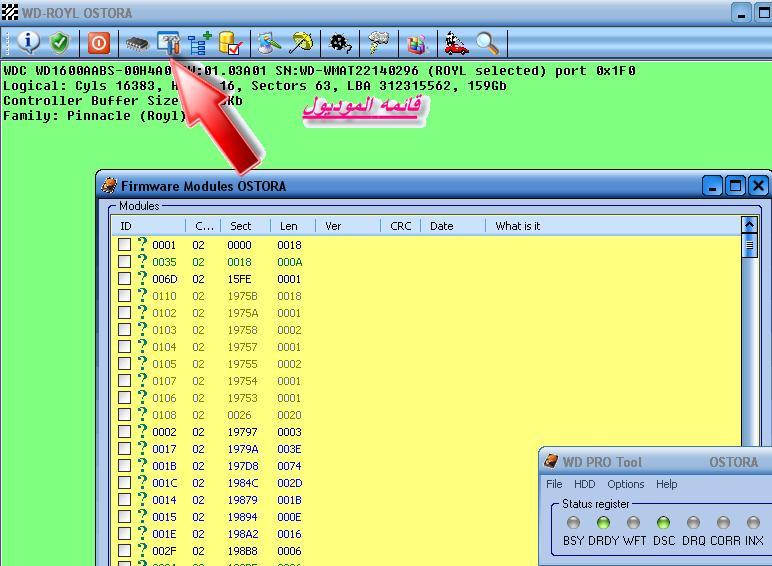Click Firmware Modules window title icon
The image size is (772, 566).
pyautogui.click(x=109, y=186)
